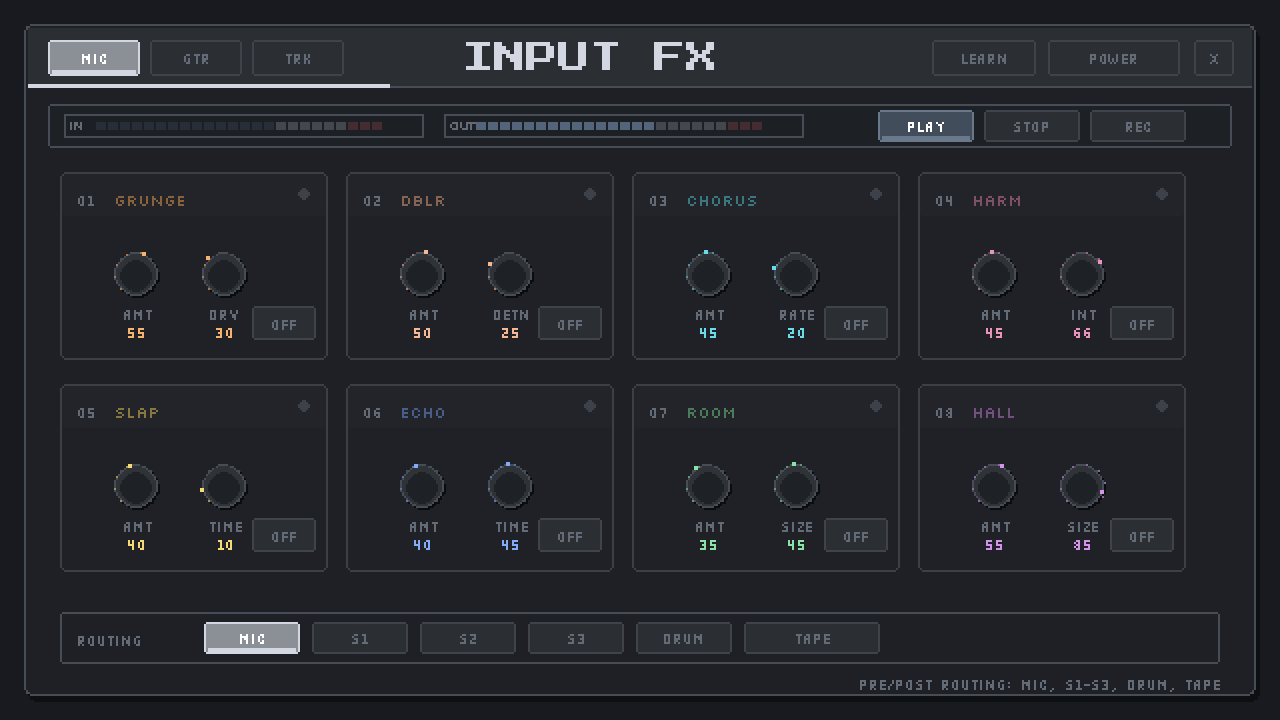This screenshot has height=720, width=1280.
Task: Click the HARM INT knob
Action: point(1082,274)
